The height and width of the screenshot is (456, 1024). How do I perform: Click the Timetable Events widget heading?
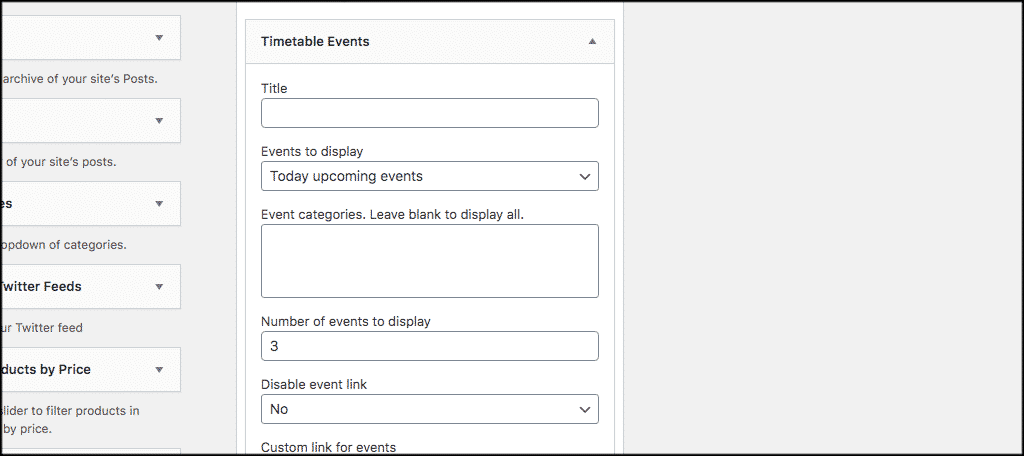click(x=315, y=42)
